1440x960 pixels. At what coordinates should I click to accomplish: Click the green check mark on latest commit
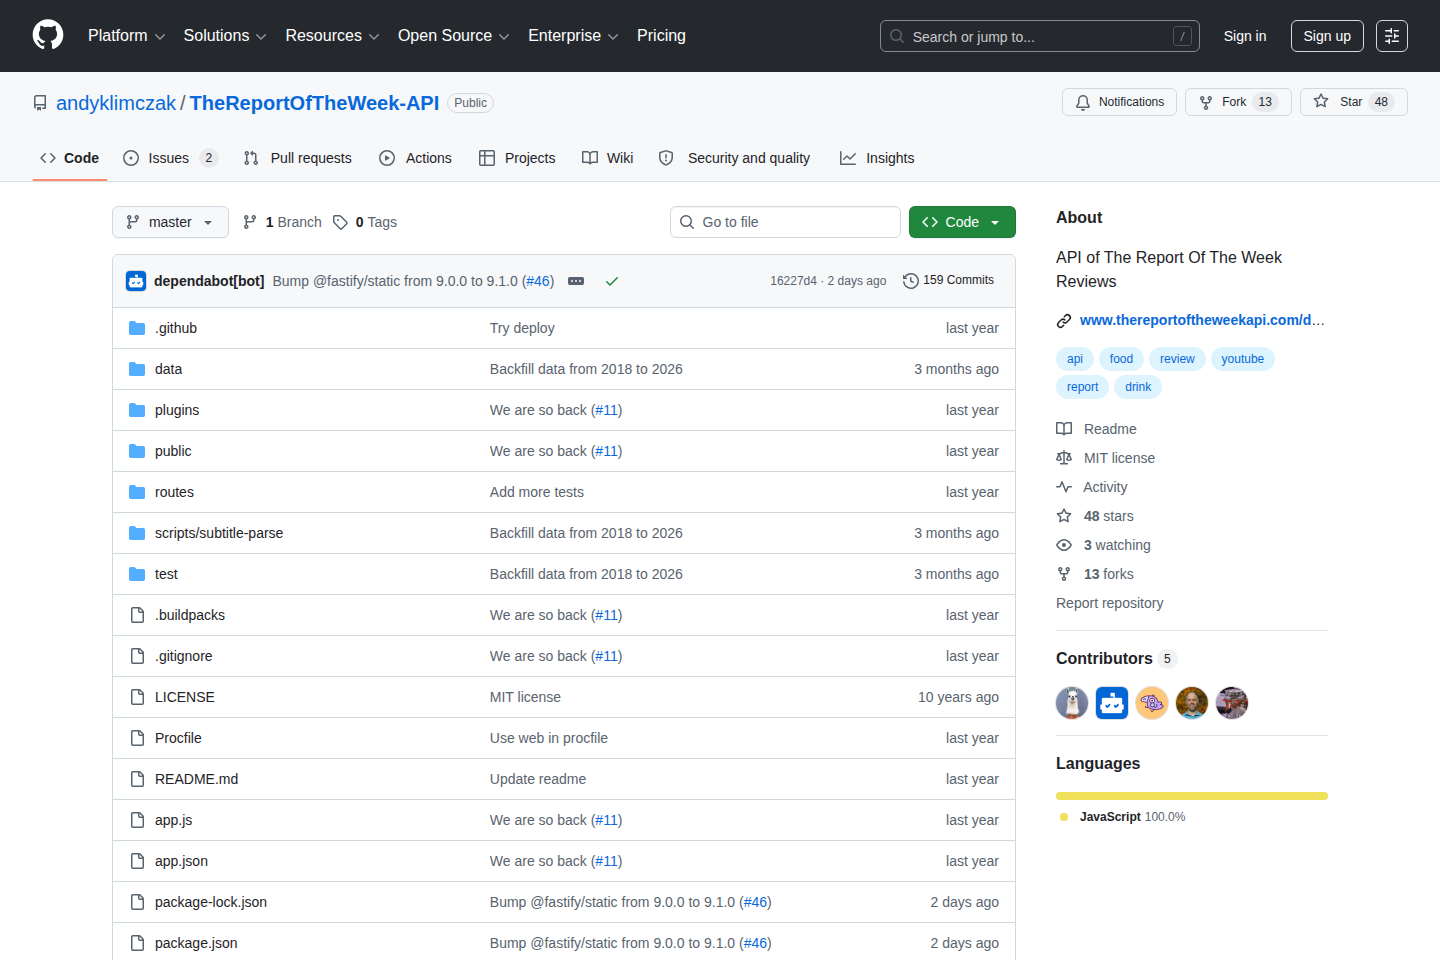click(612, 281)
